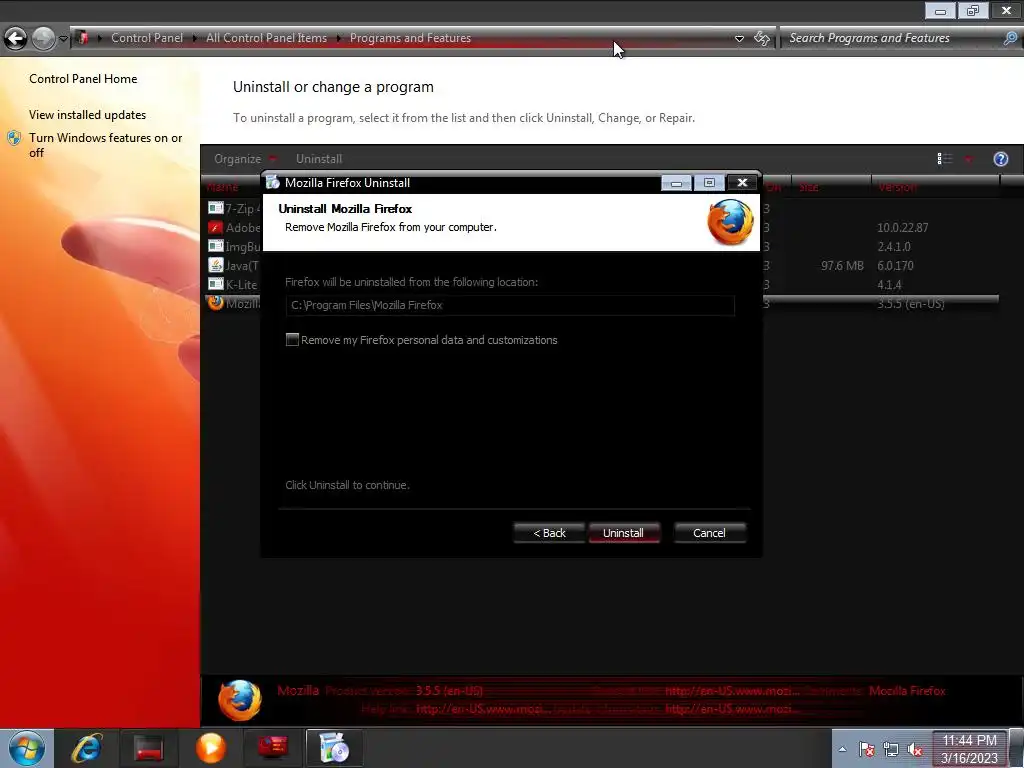Click the 97.6 MB size cell

[842, 265]
